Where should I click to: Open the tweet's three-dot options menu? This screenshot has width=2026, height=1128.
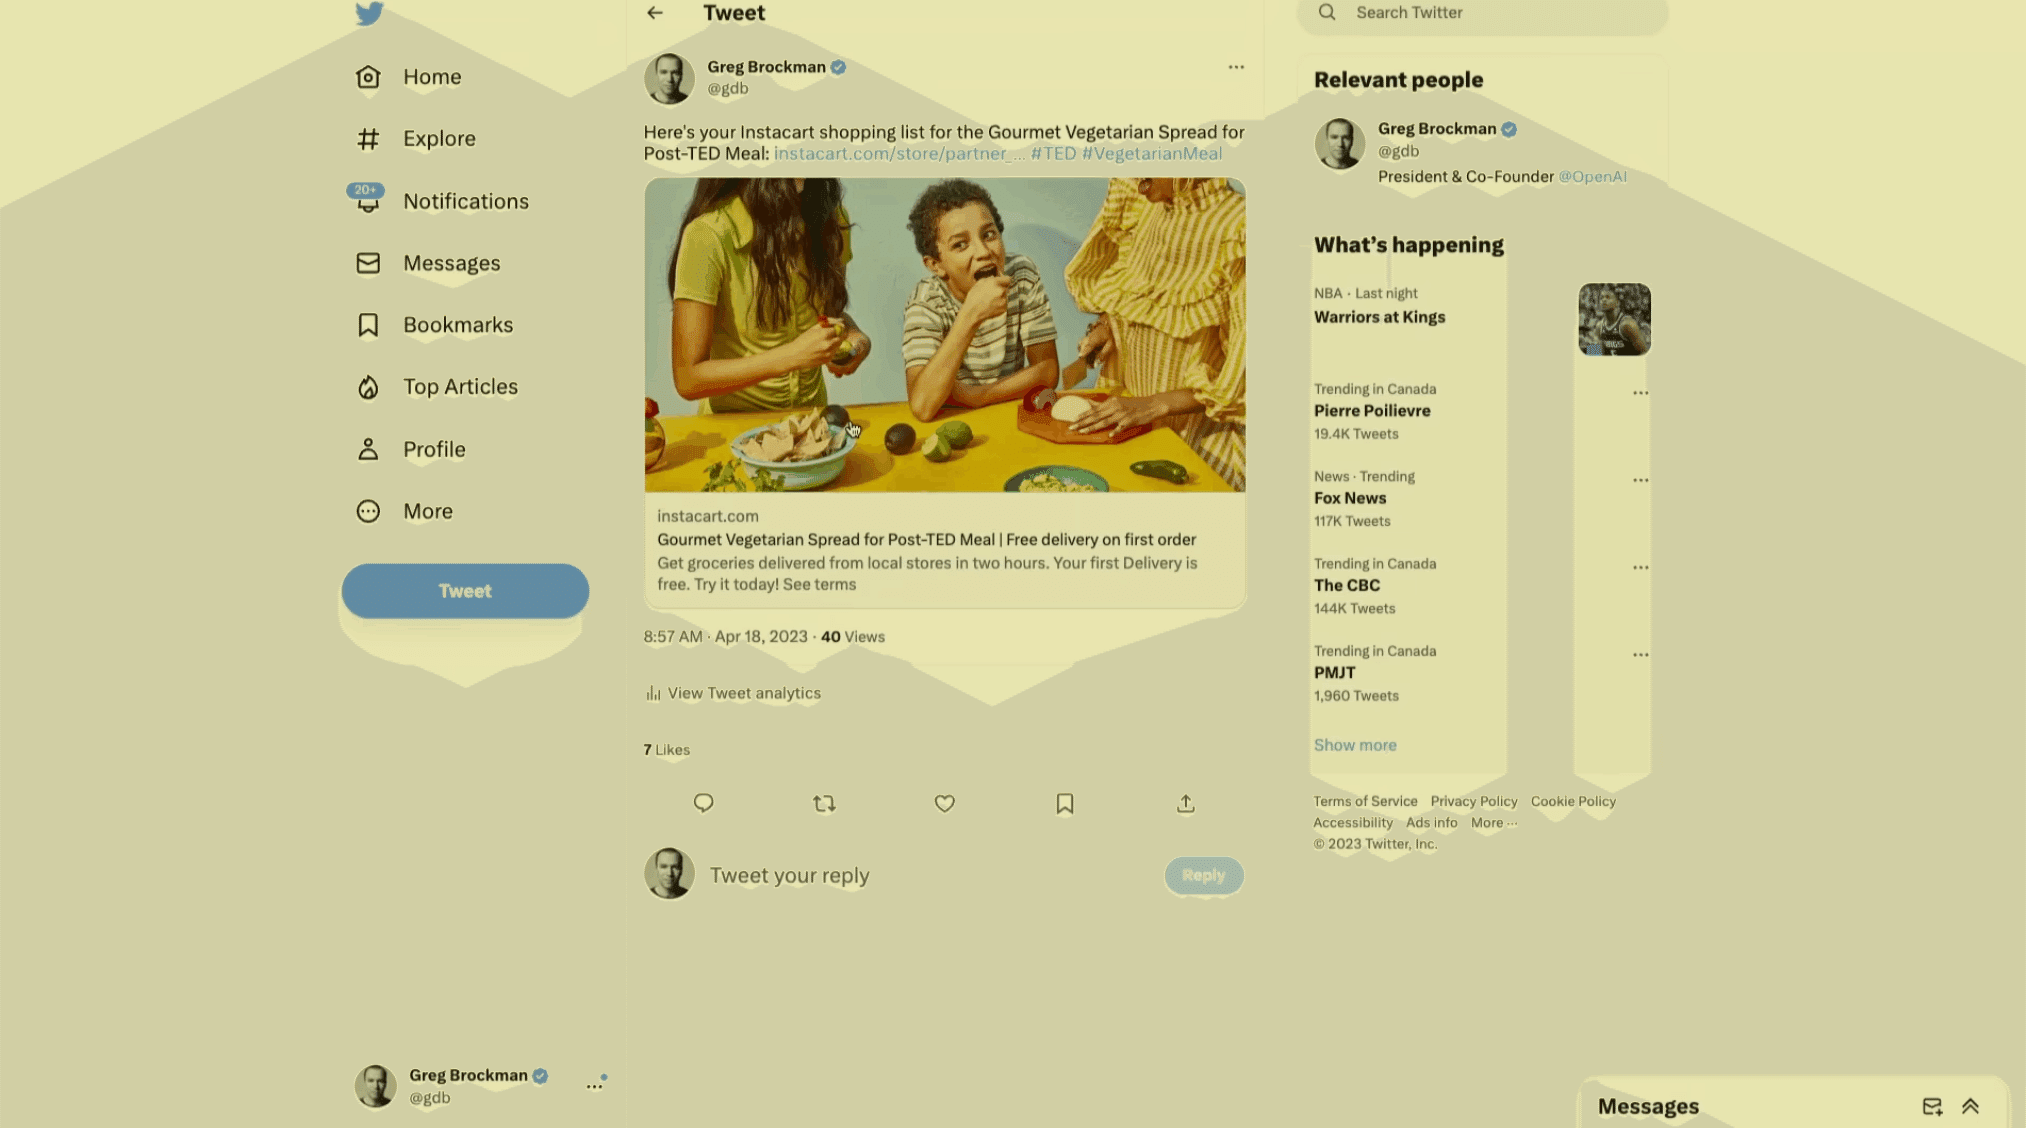1236,67
